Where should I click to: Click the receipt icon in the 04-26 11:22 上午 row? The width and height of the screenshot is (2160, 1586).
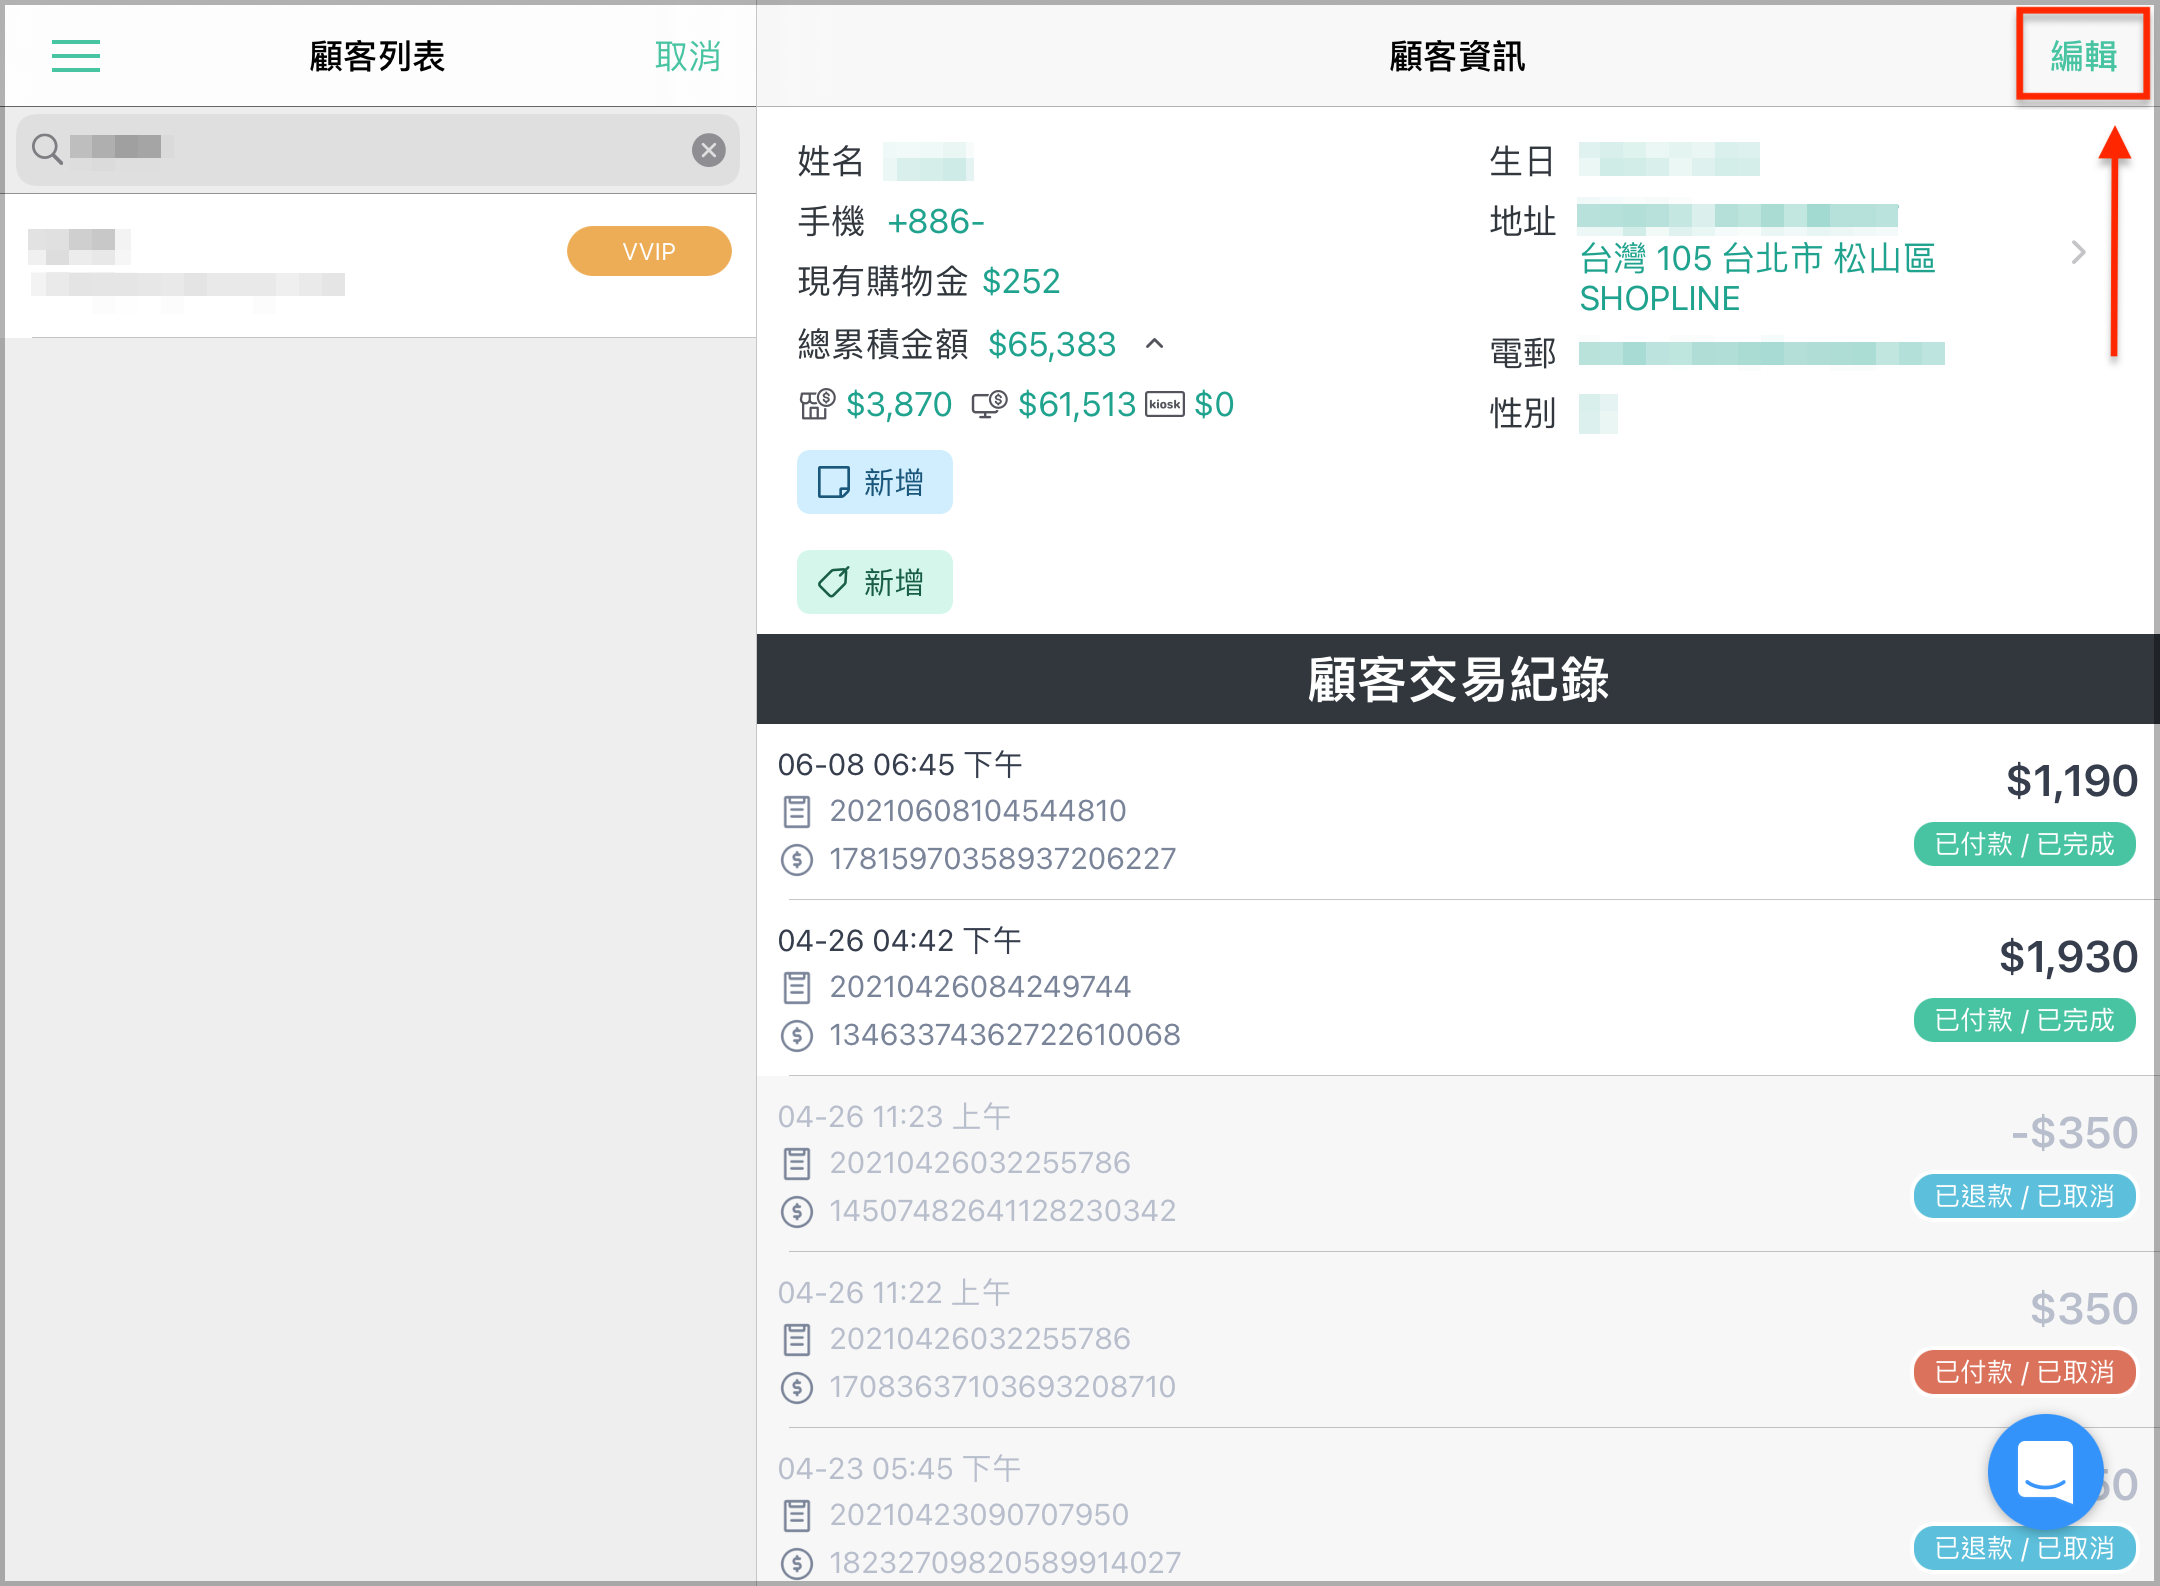point(797,1339)
